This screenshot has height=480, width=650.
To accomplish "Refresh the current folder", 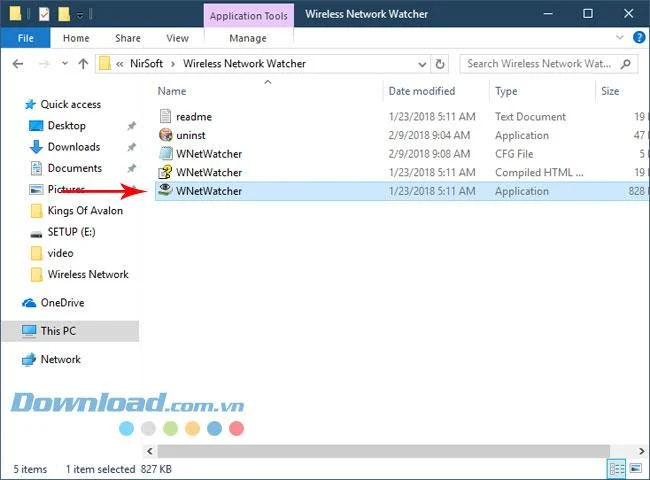I will click(x=440, y=64).
